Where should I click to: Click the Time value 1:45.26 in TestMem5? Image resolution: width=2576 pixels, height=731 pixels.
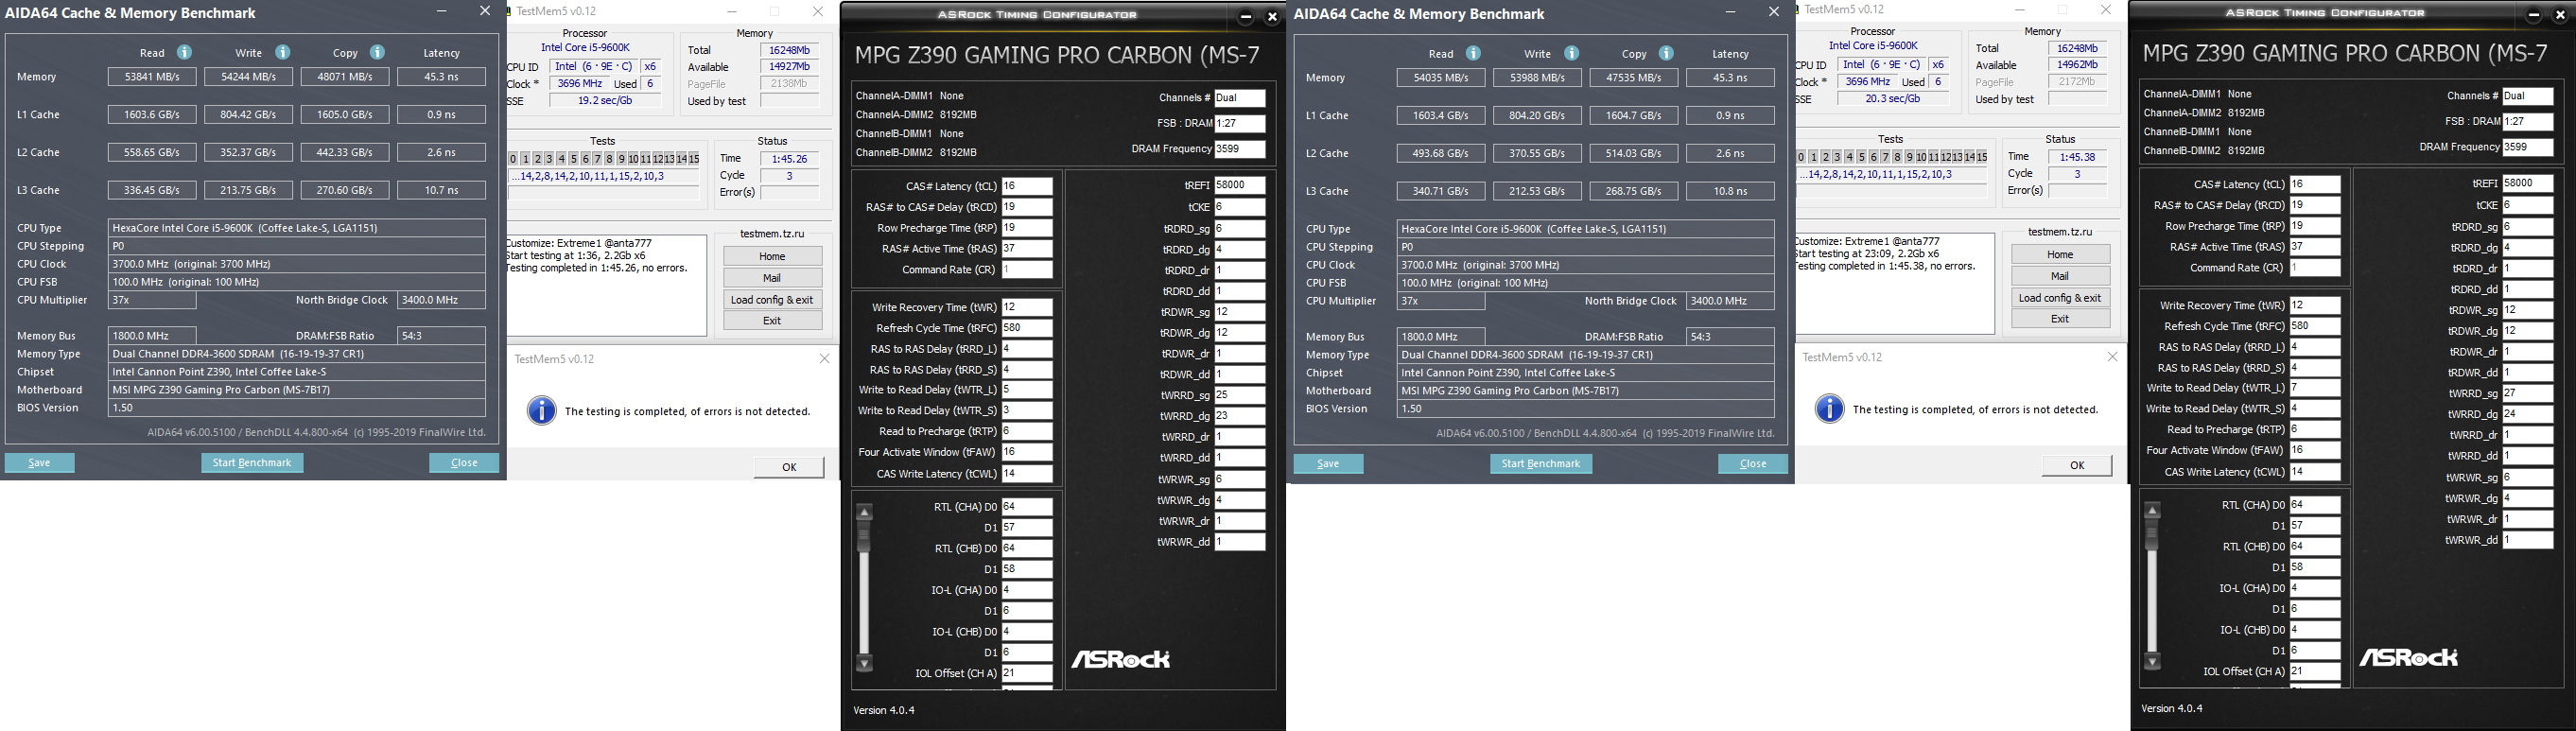[789, 159]
